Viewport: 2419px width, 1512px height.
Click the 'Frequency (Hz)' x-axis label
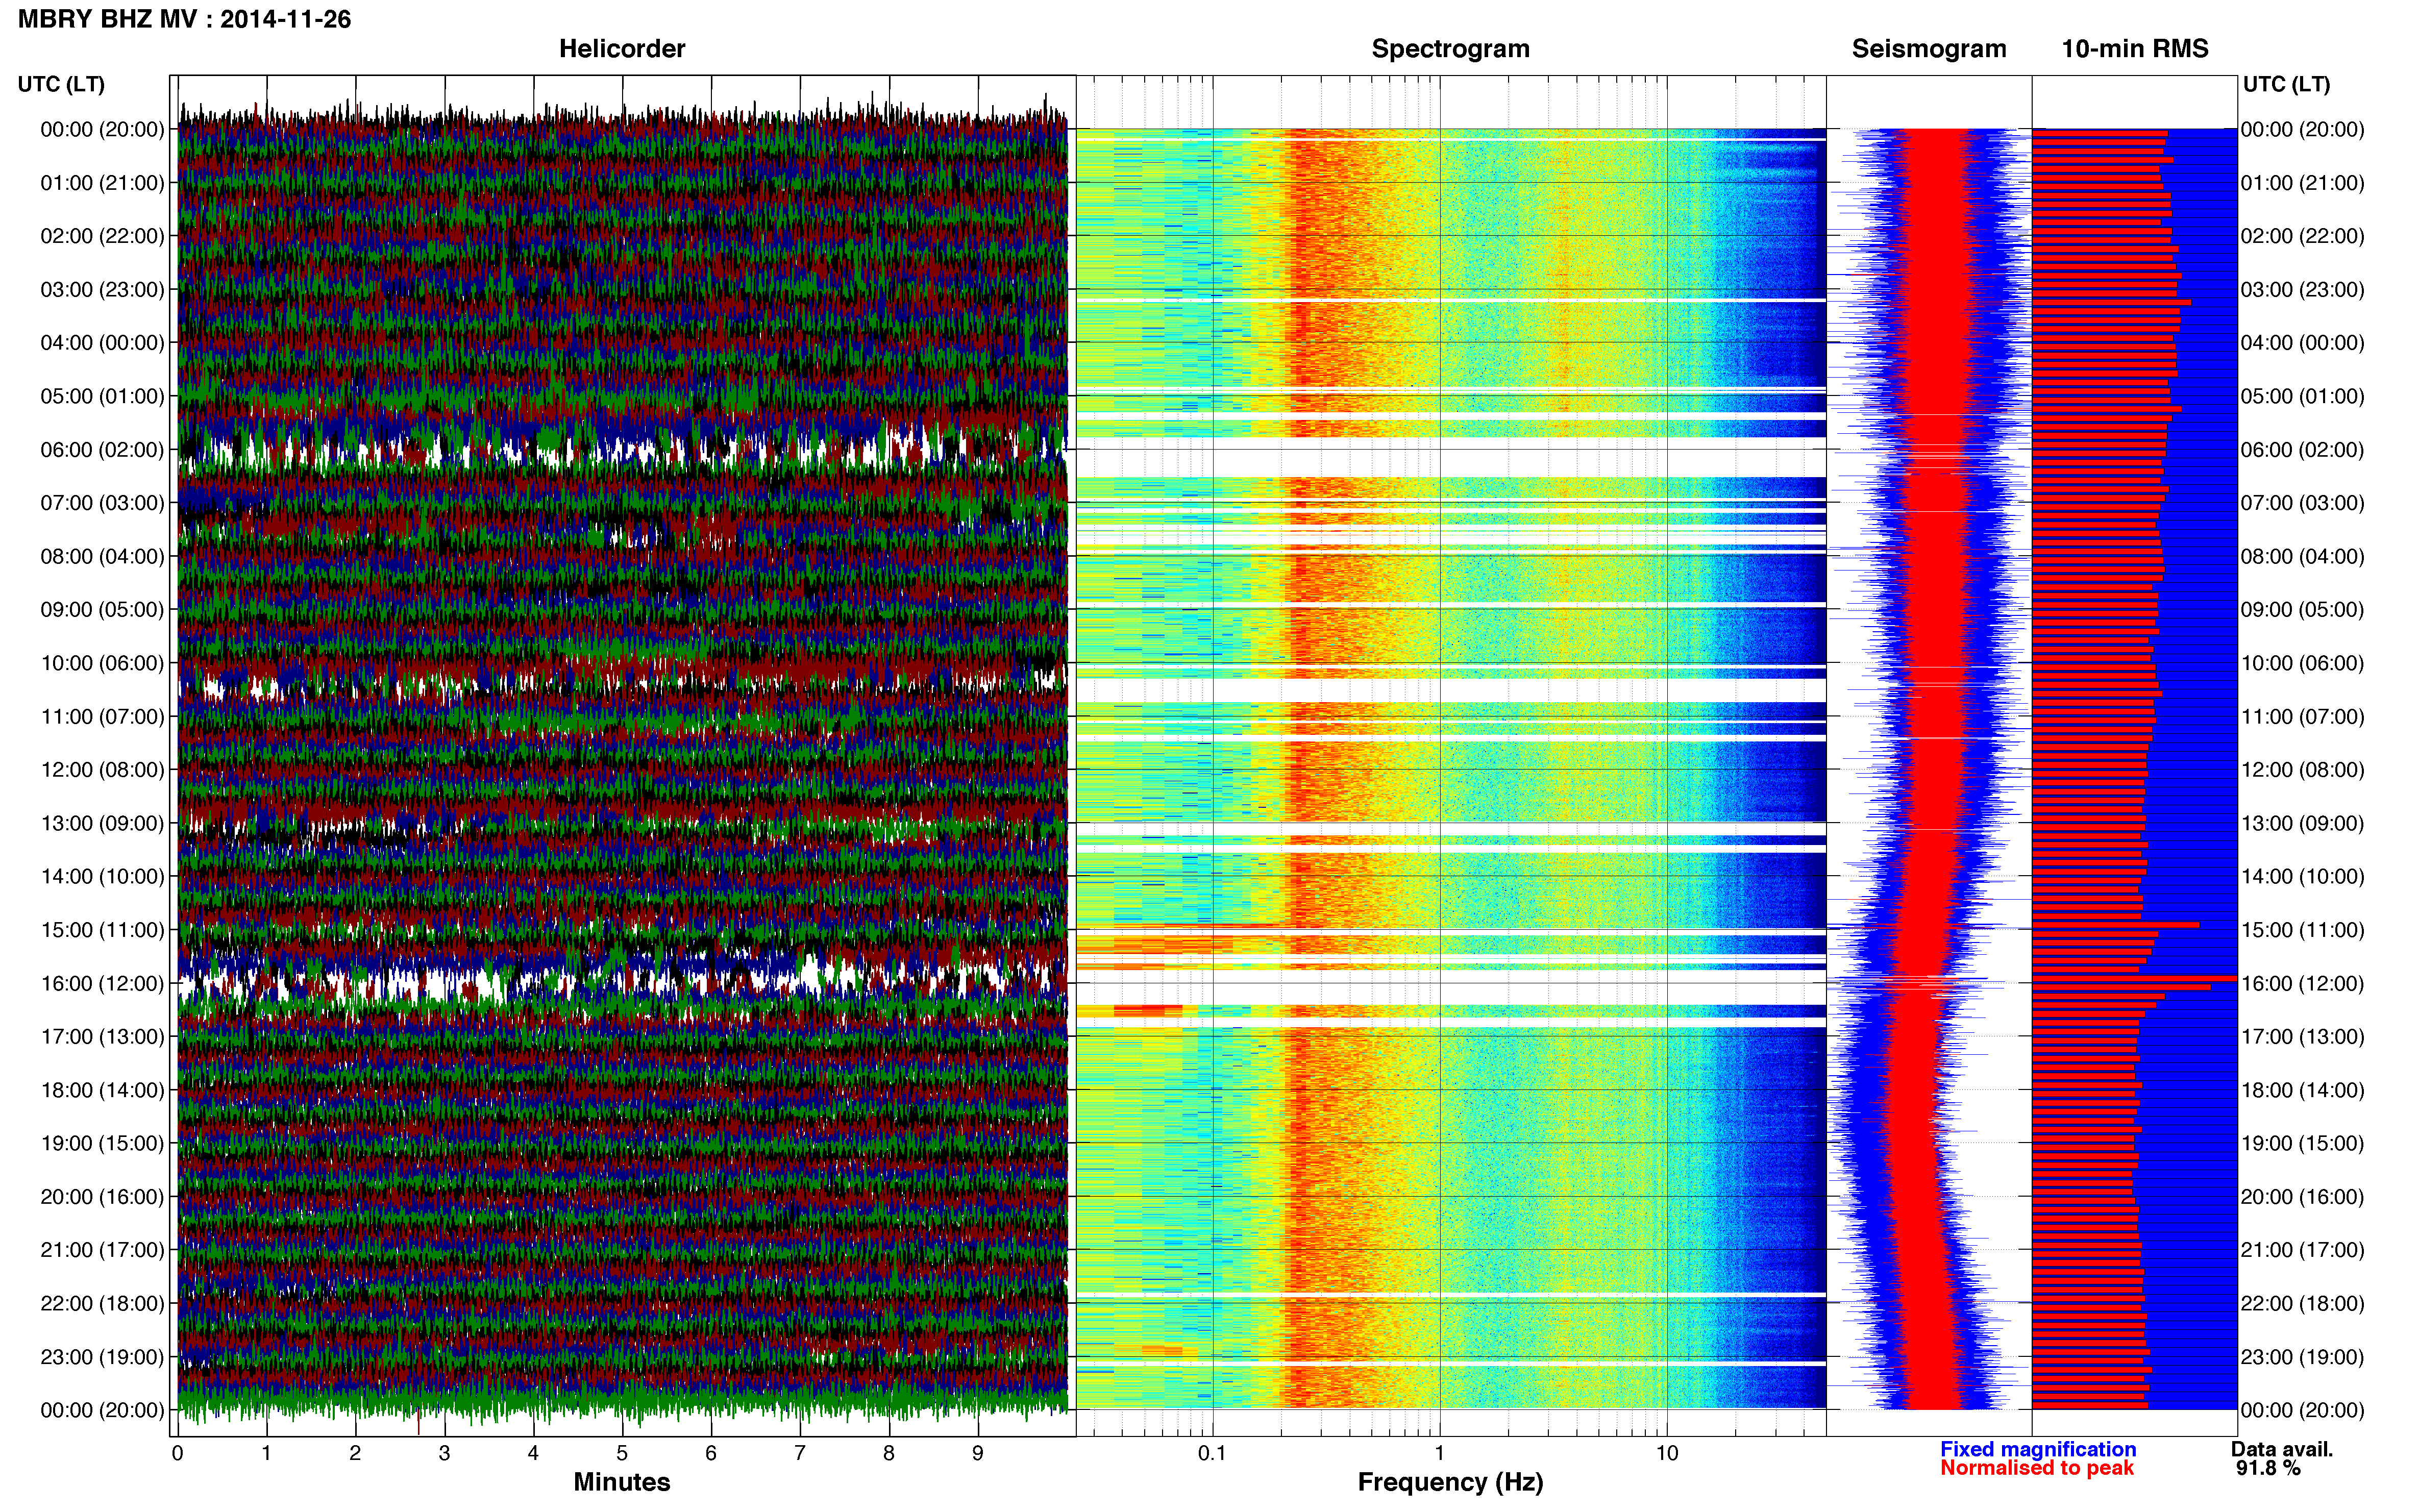(1450, 1483)
